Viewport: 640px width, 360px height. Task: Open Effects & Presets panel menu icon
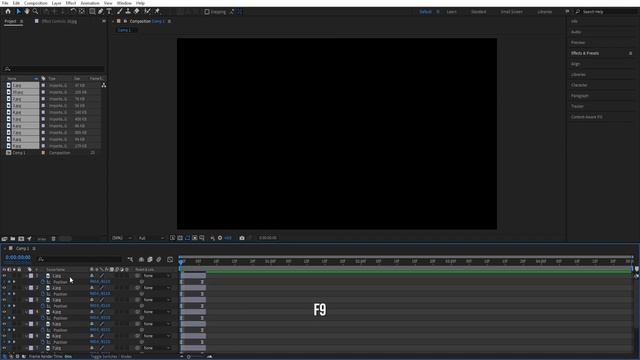coord(631,53)
